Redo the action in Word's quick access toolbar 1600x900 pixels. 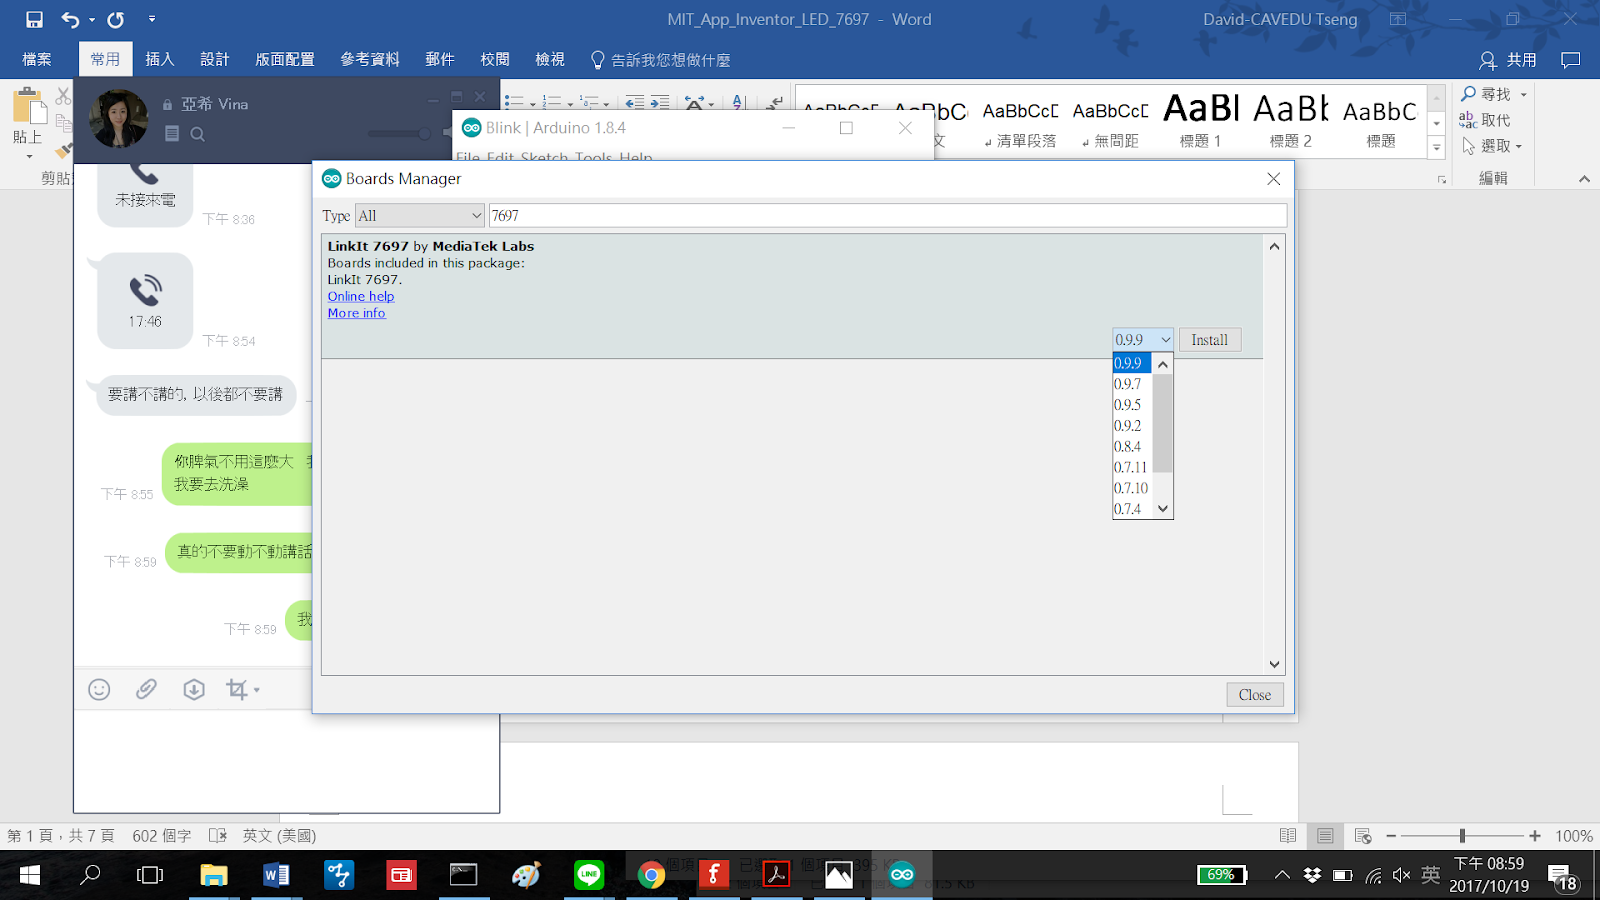click(116, 19)
